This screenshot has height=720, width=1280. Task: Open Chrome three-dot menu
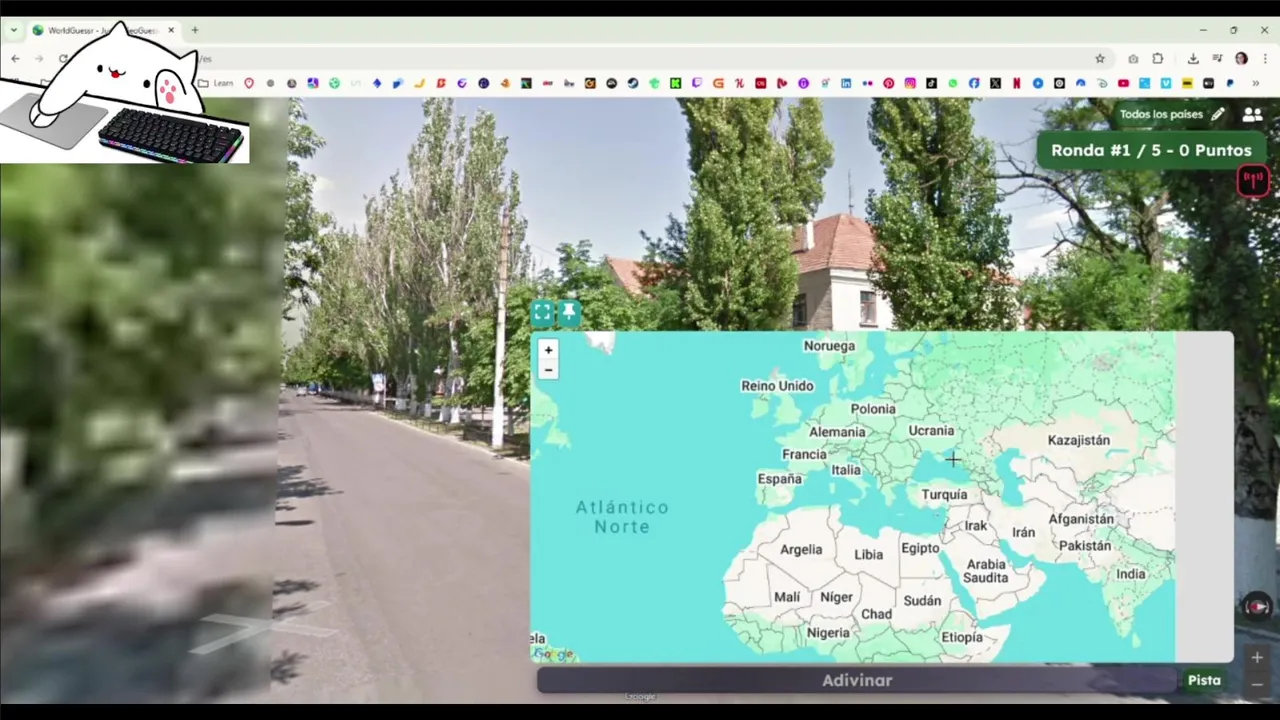pos(1265,58)
